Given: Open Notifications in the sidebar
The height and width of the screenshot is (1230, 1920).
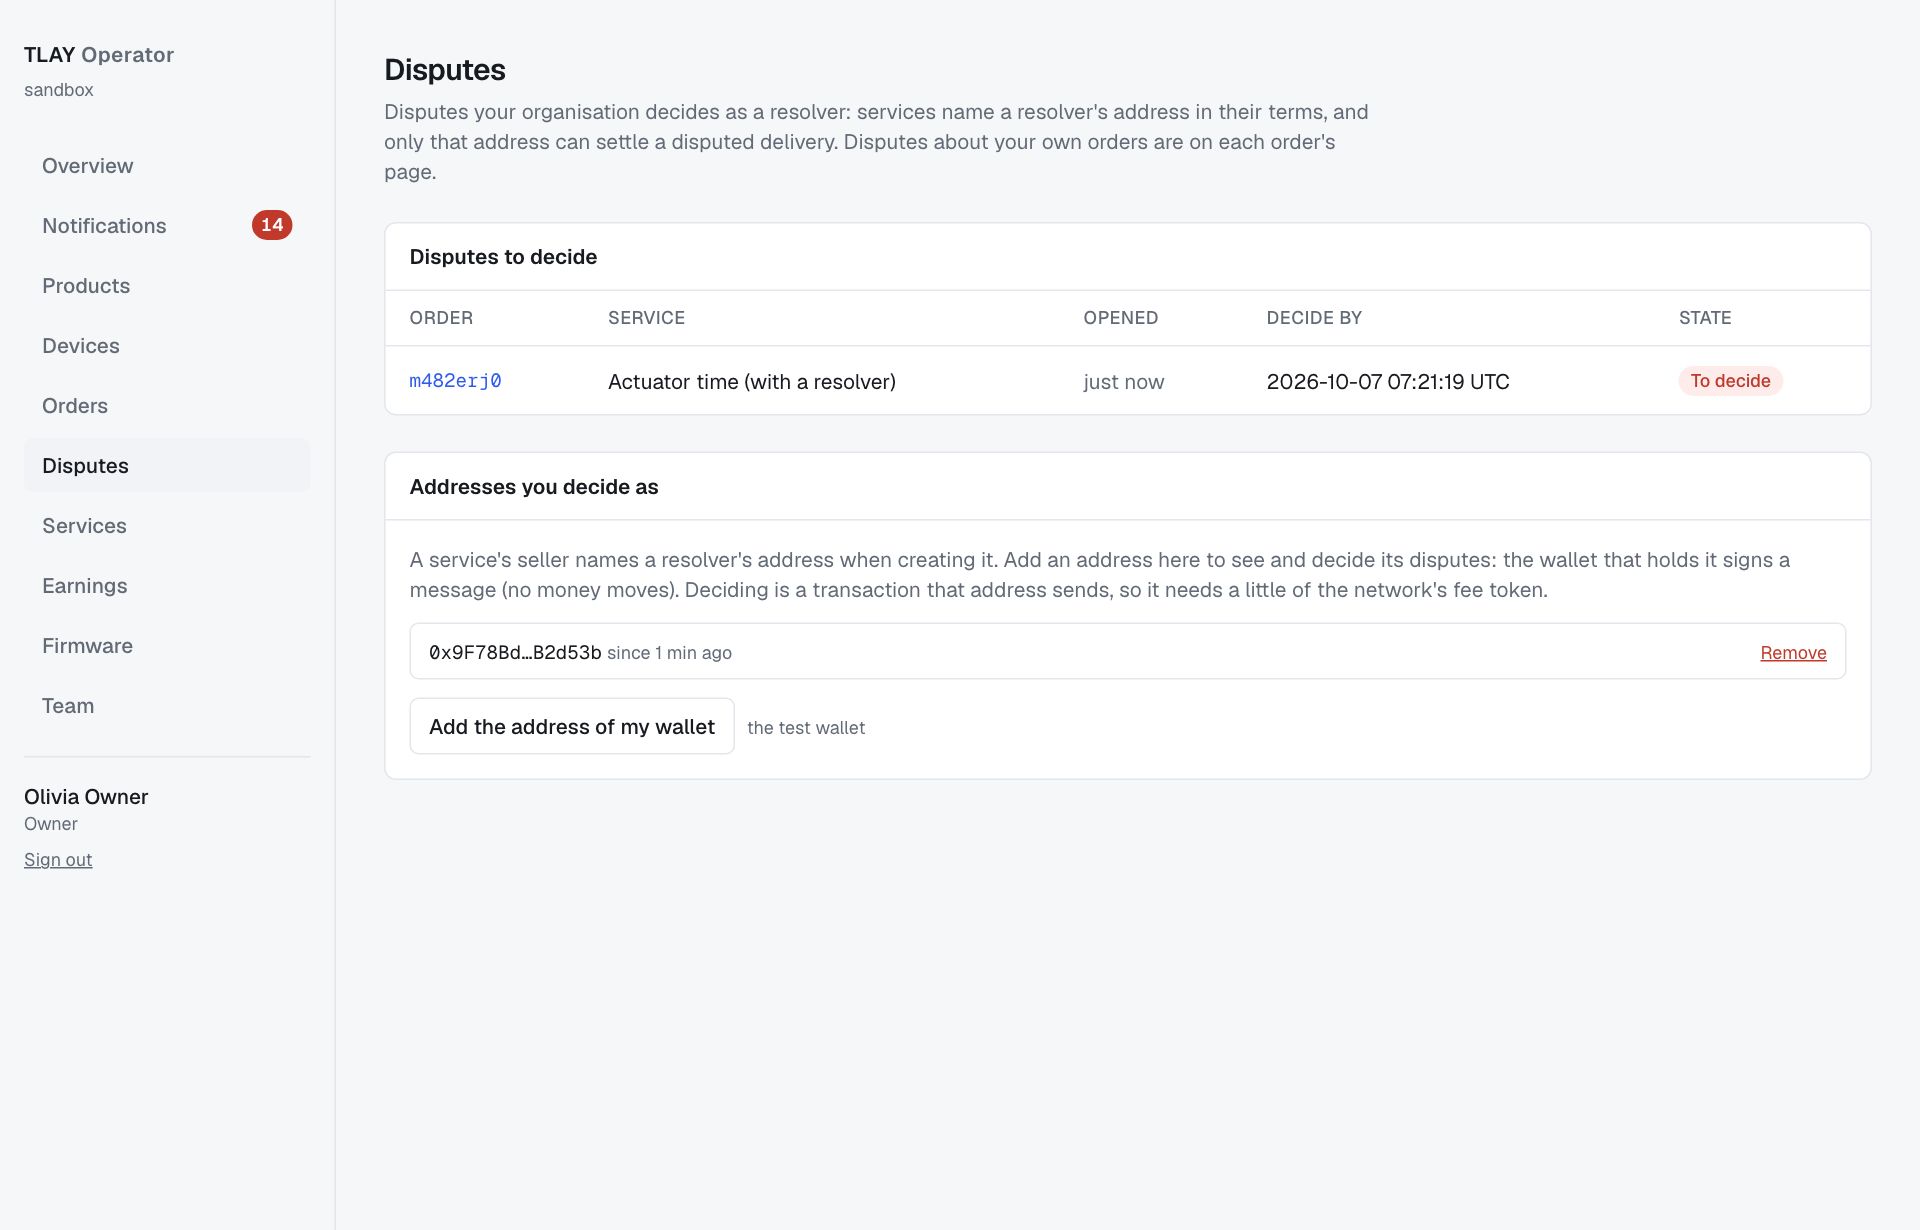Looking at the screenshot, I should pos(167,226).
